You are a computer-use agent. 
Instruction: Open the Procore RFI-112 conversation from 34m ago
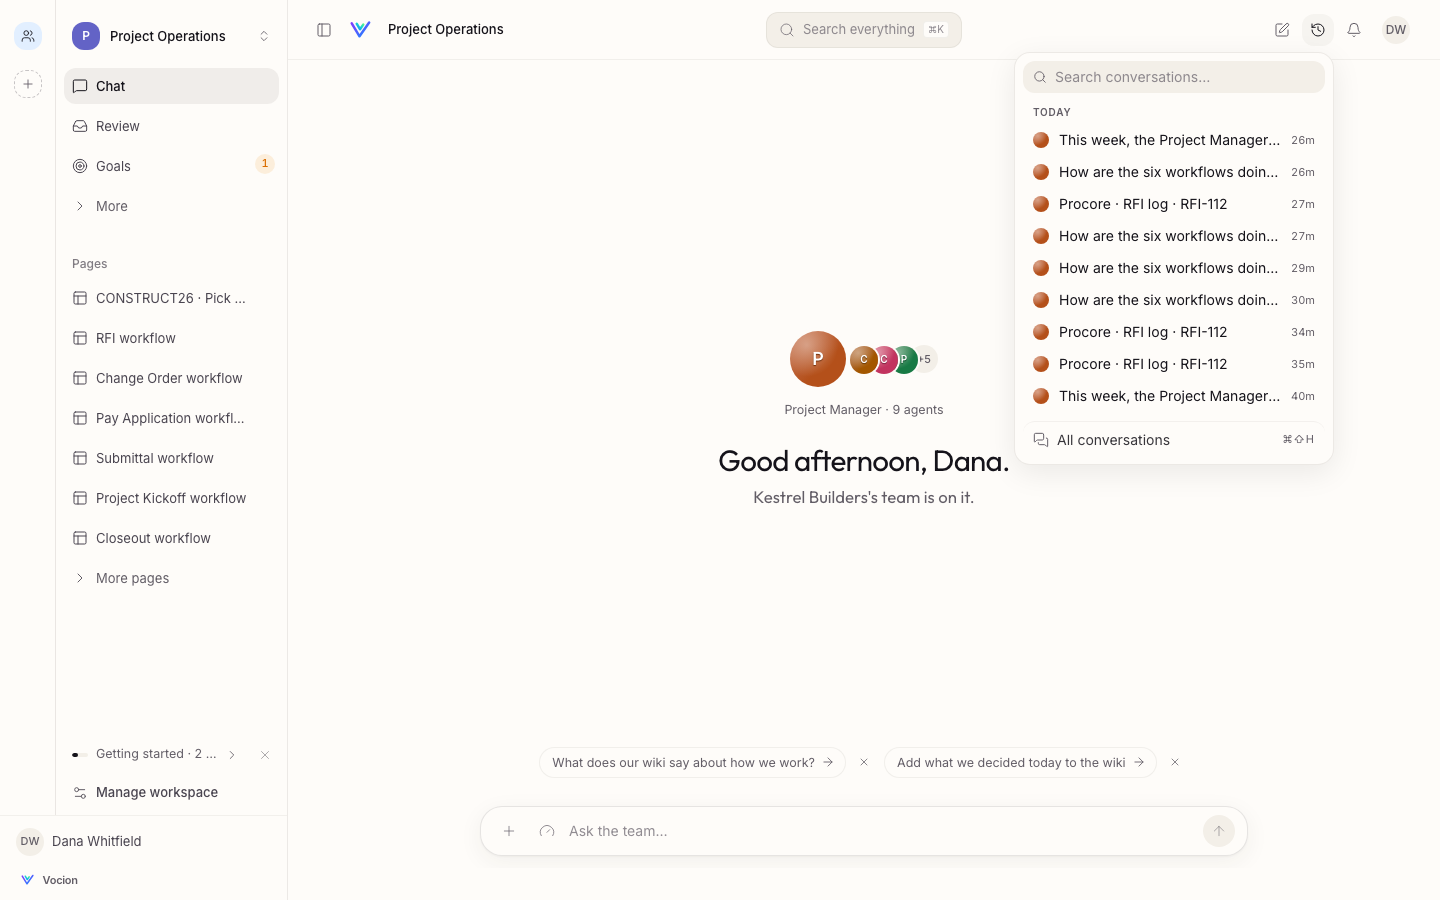(x=1174, y=332)
